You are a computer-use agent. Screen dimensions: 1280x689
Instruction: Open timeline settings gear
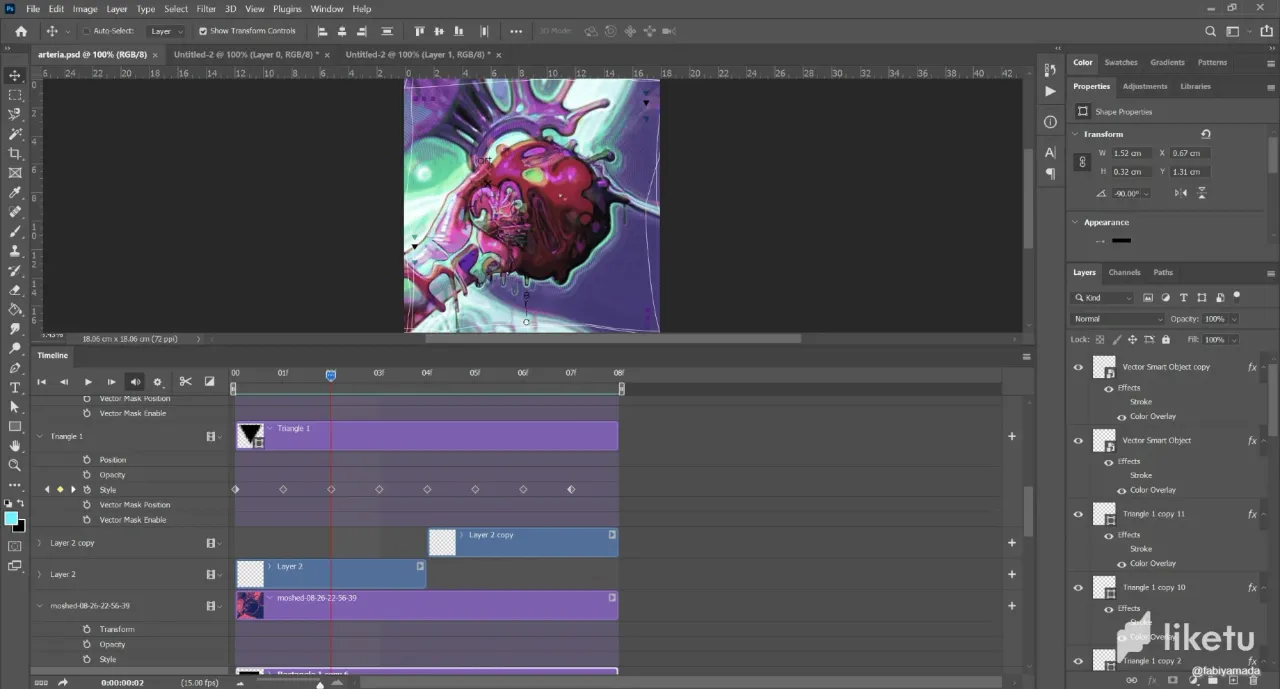(x=157, y=382)
